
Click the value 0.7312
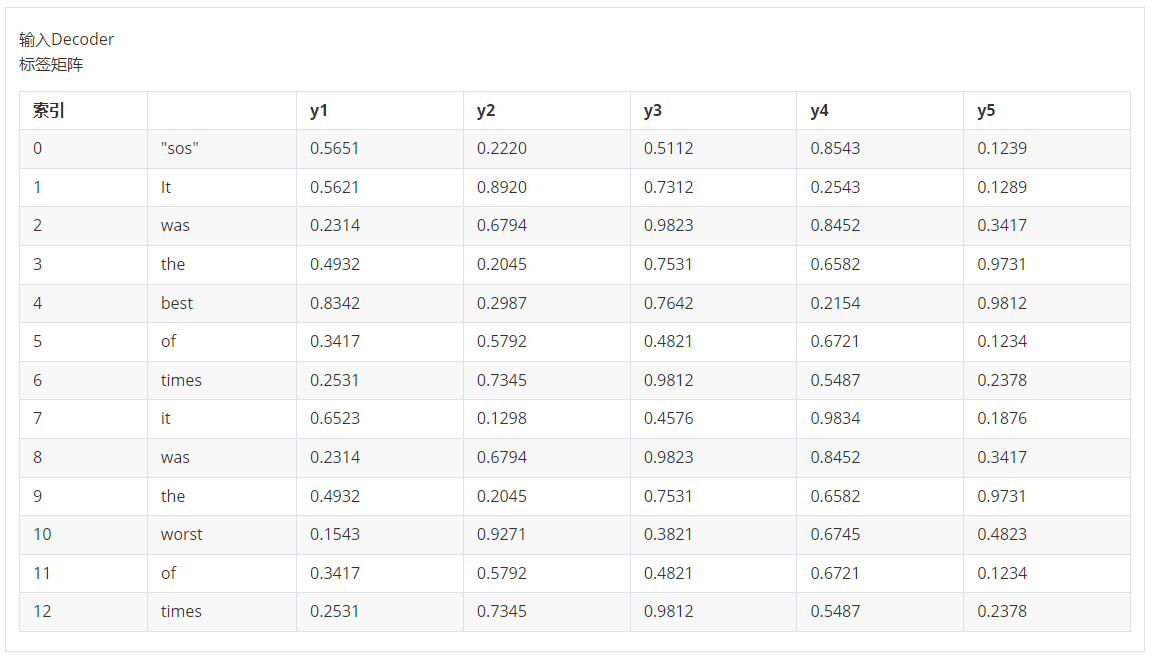668,188
